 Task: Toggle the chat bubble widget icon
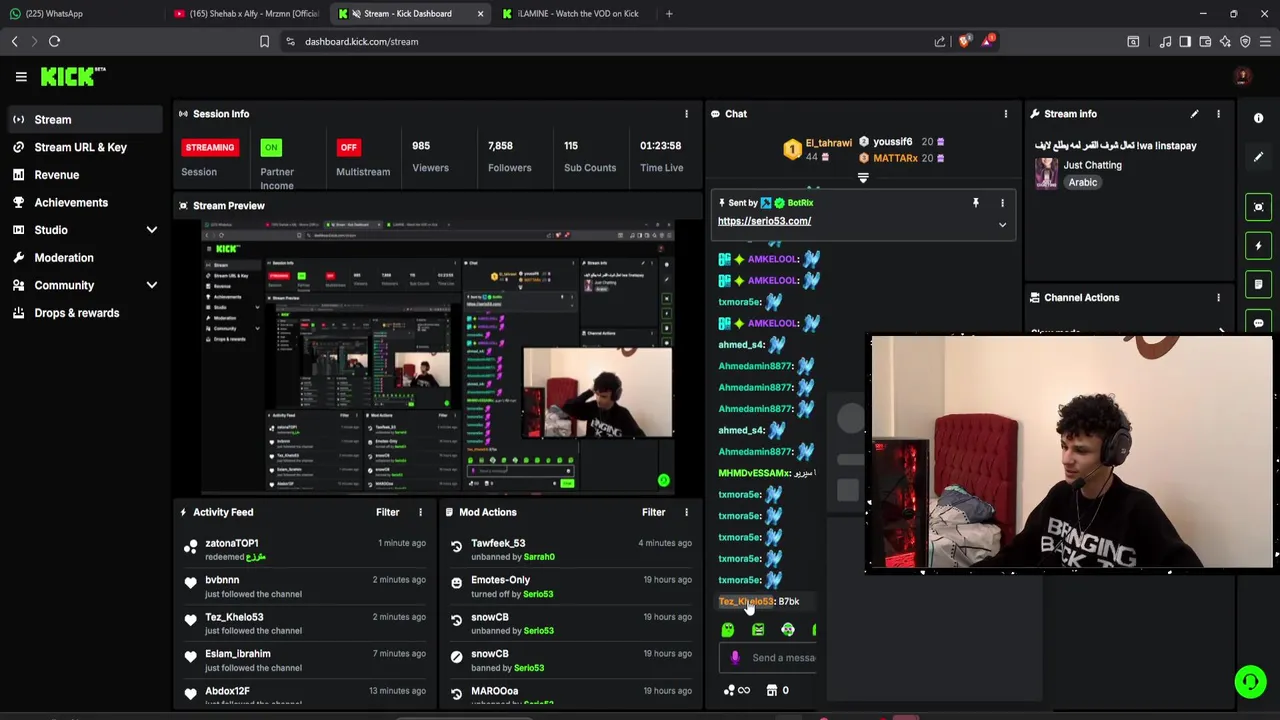[1258, 323]
